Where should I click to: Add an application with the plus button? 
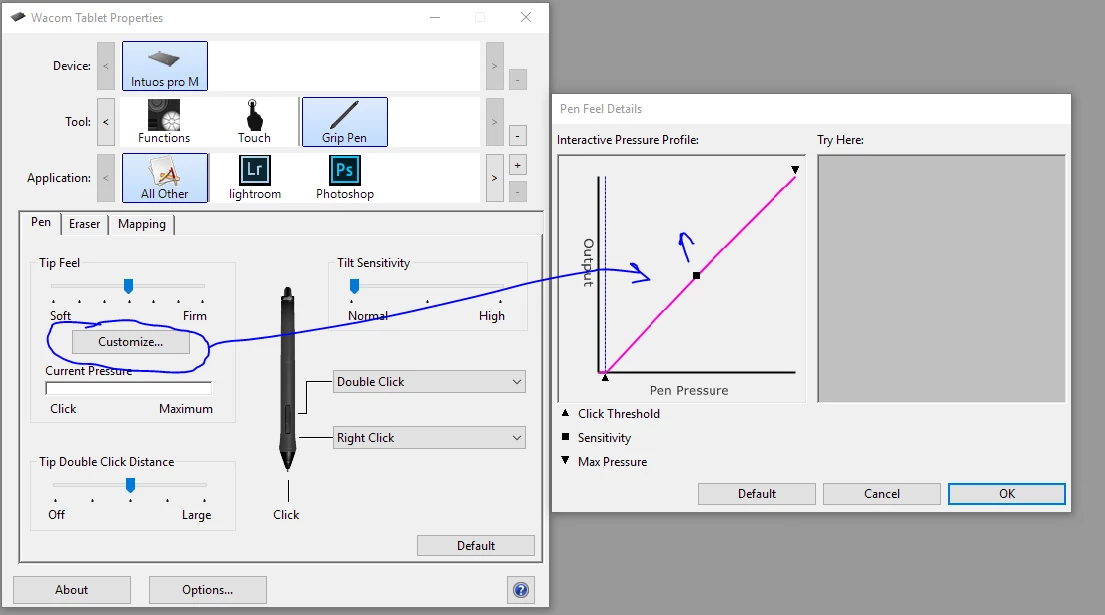pos(517,166)
